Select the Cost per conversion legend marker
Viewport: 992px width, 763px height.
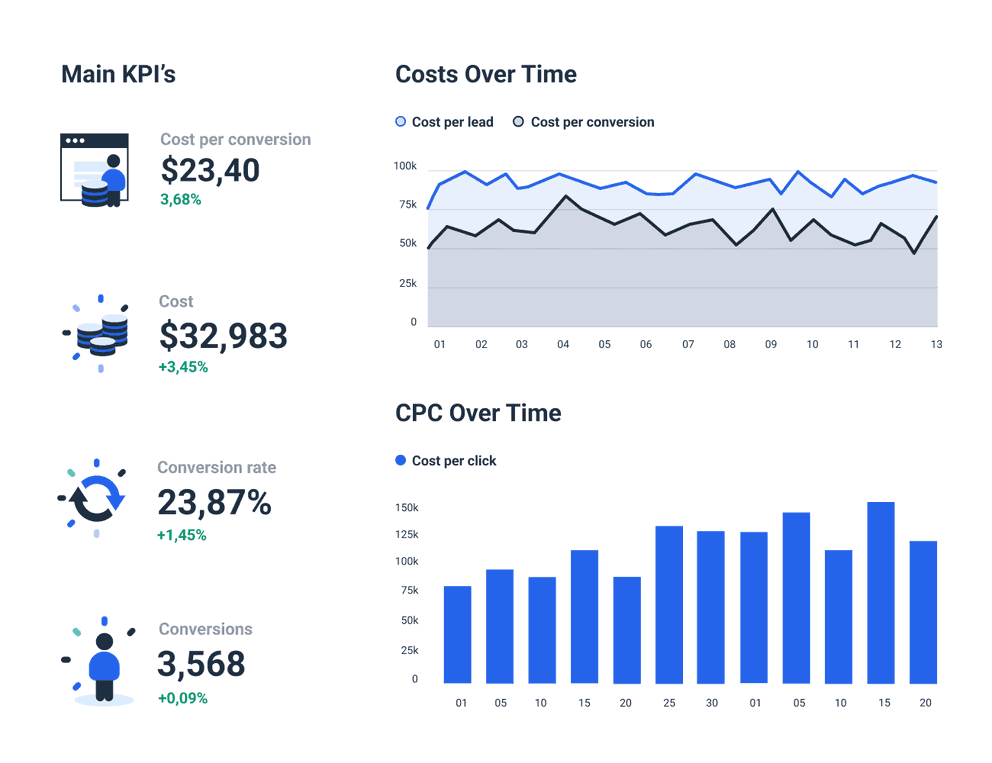point(519,121)
